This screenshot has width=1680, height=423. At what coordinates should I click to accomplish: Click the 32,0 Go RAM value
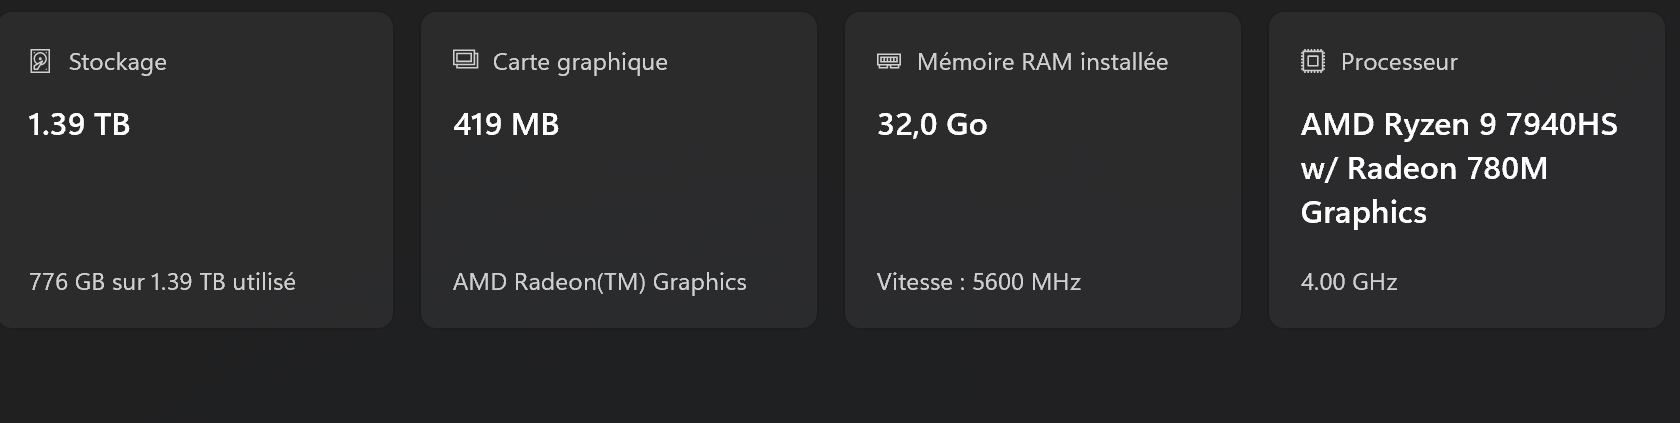[x=932, y=124]
